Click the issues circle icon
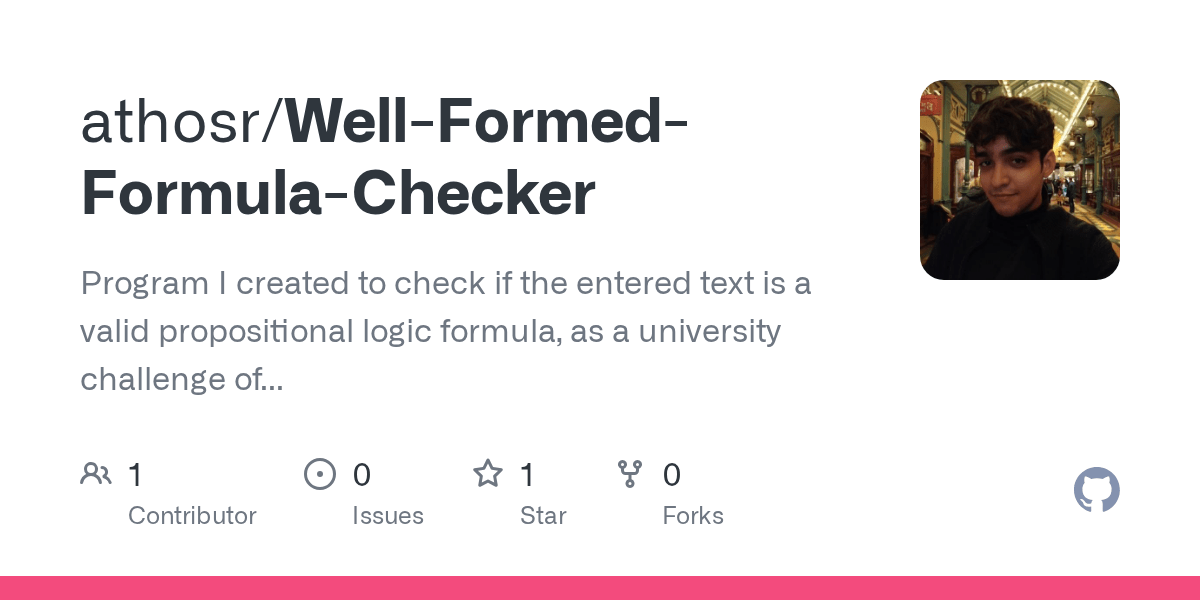This screenshot has width=1200, height=600. pos(320,474)
